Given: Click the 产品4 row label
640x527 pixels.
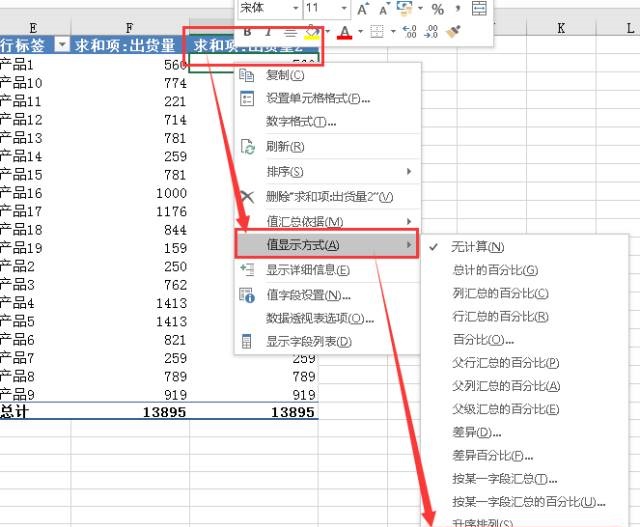Looking at the screenshot, I should (17, 303).
